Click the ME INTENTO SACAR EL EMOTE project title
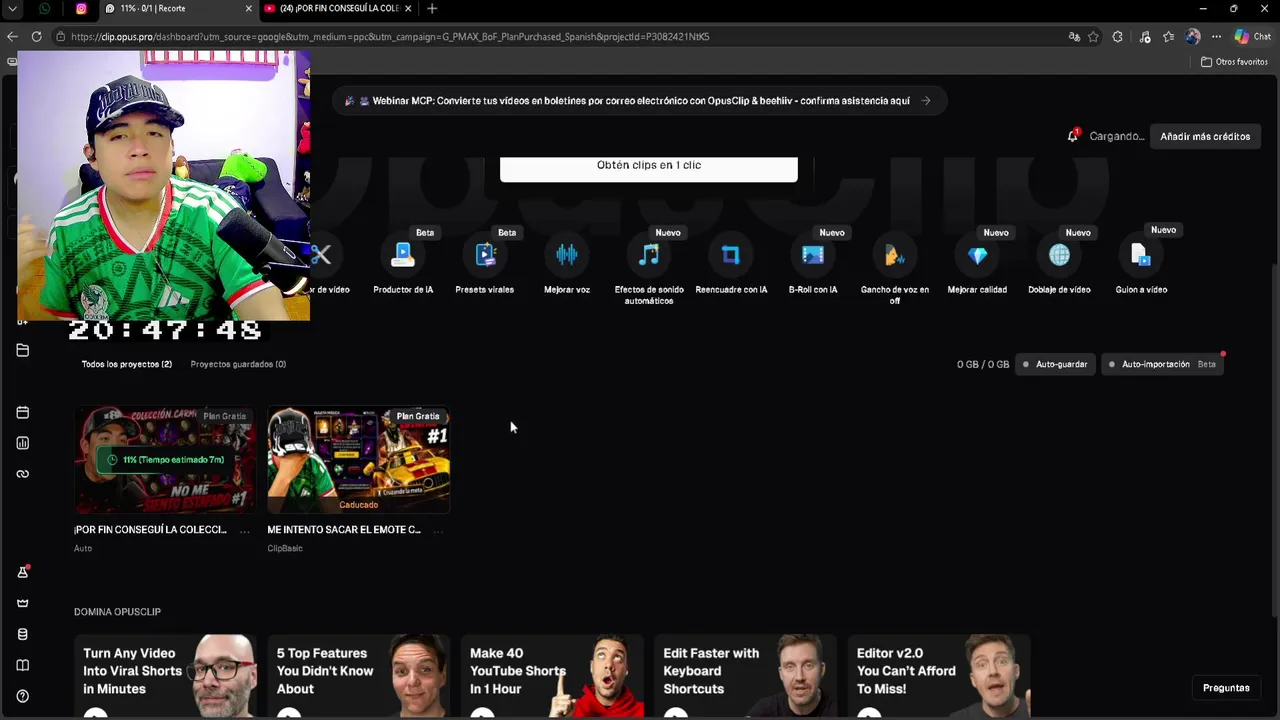Viewport: 1280px width, 720px height. pos(344,530)
